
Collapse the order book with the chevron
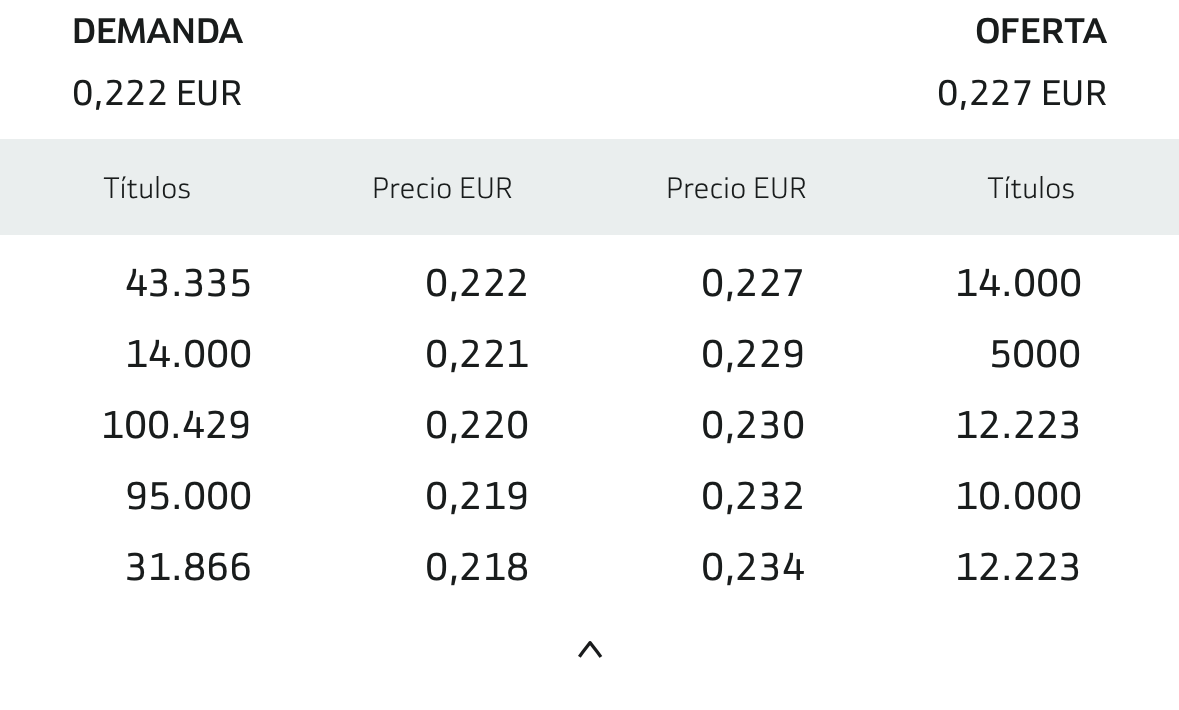pos(590,650)
